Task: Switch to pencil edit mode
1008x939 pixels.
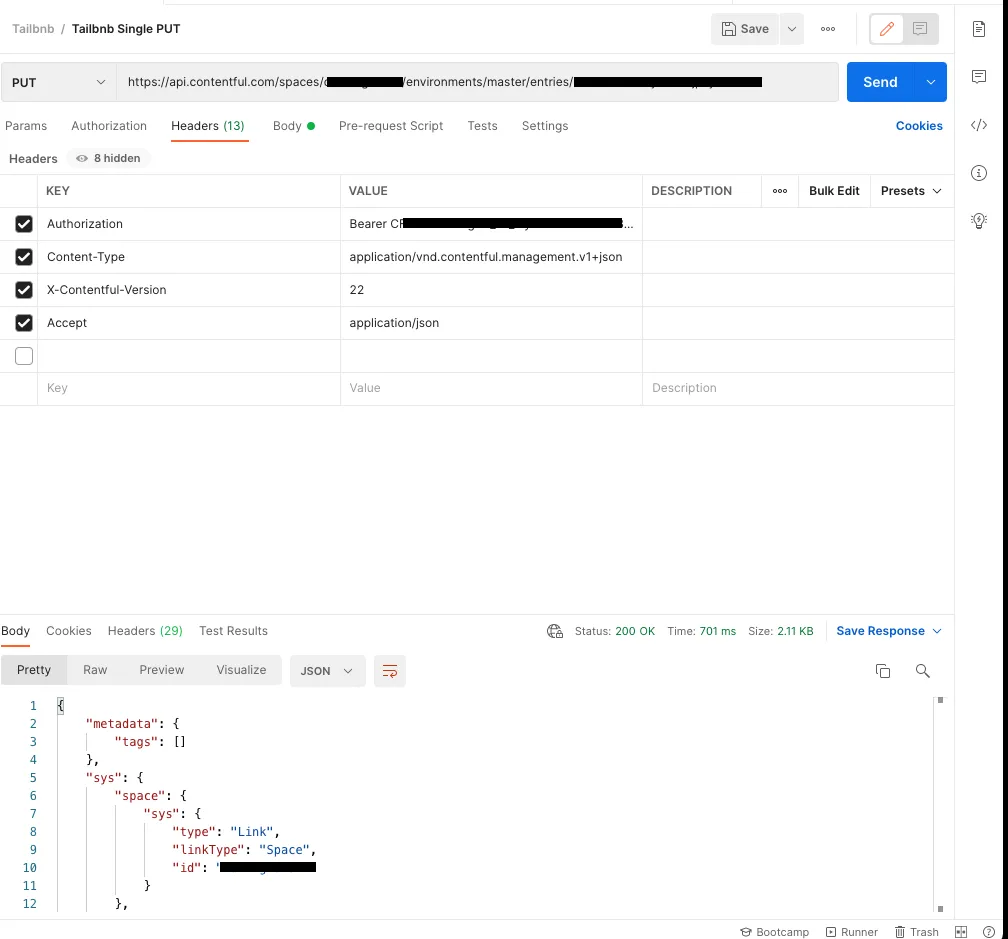Action: click(x=886, y=29)
